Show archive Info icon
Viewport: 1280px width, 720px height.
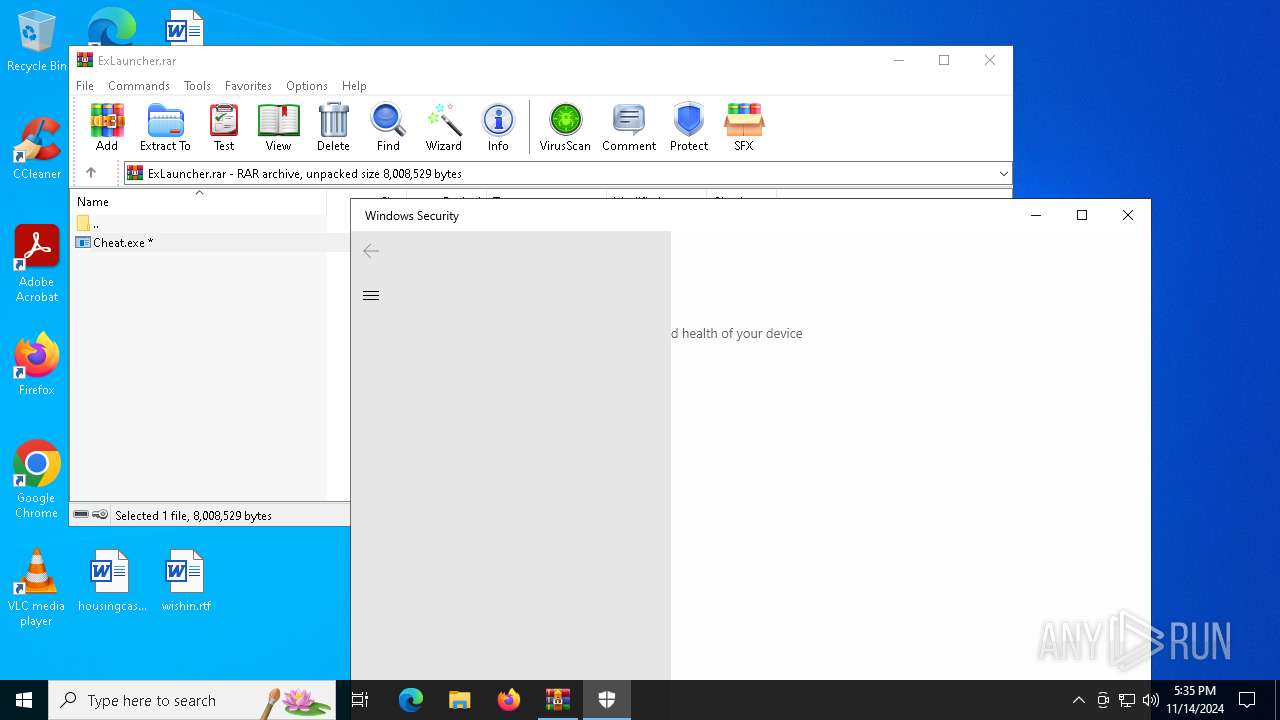point(498,126)
